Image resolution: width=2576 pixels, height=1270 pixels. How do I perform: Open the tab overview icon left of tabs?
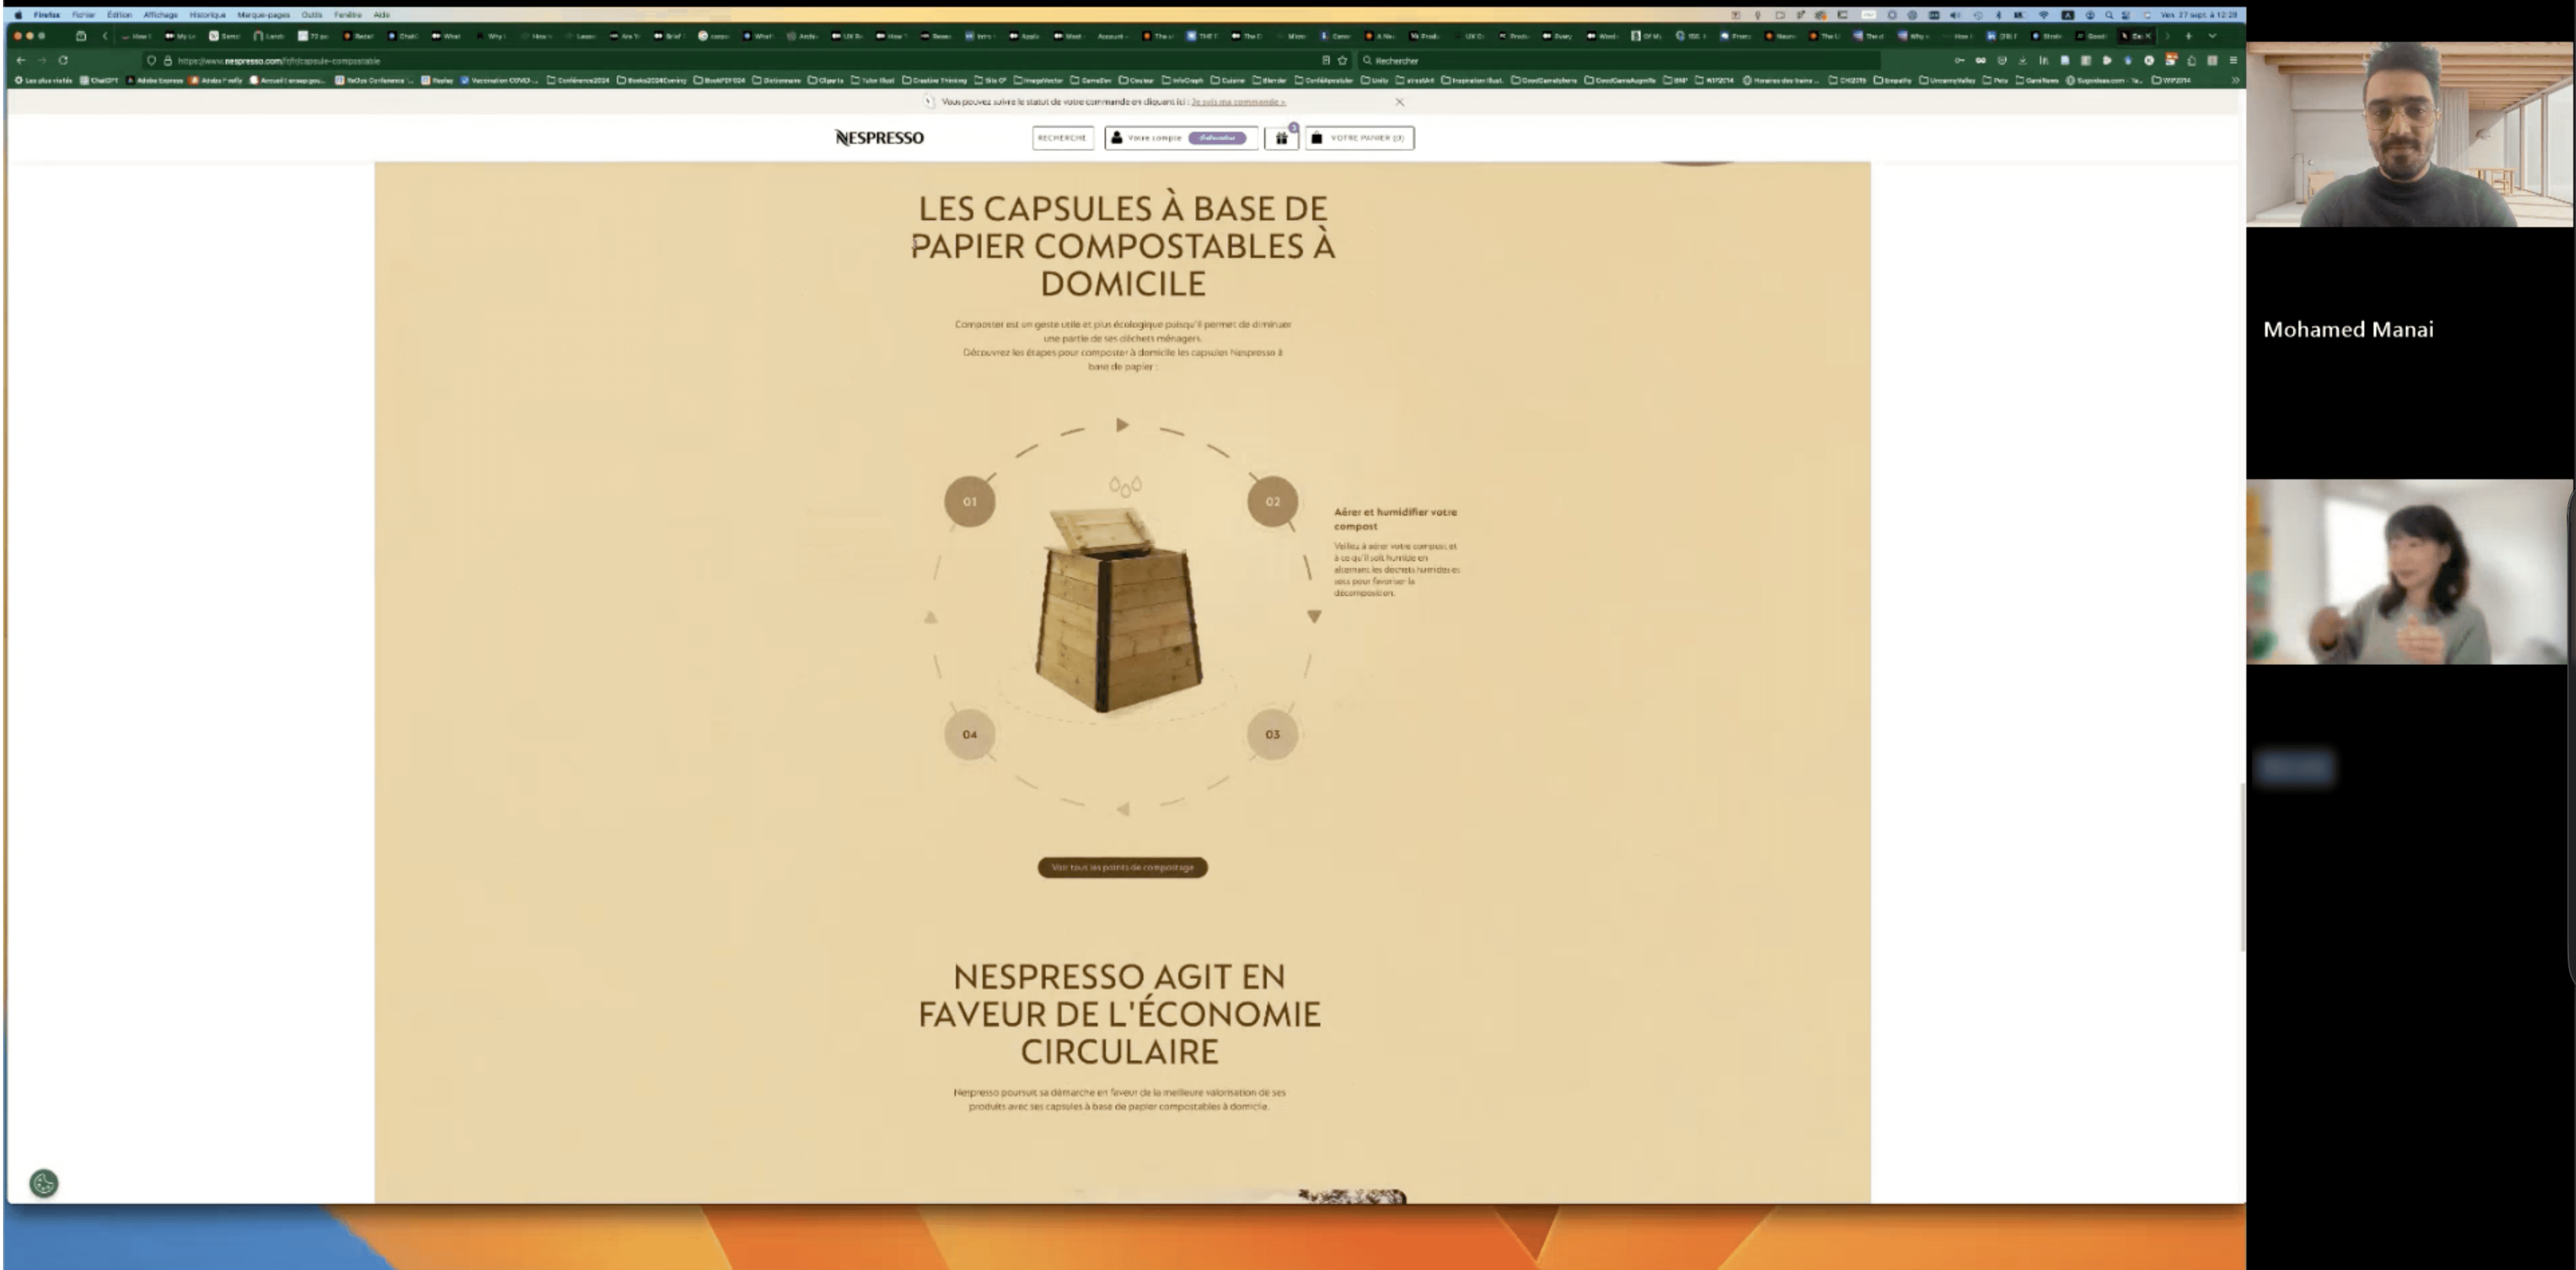click(81, 36)
